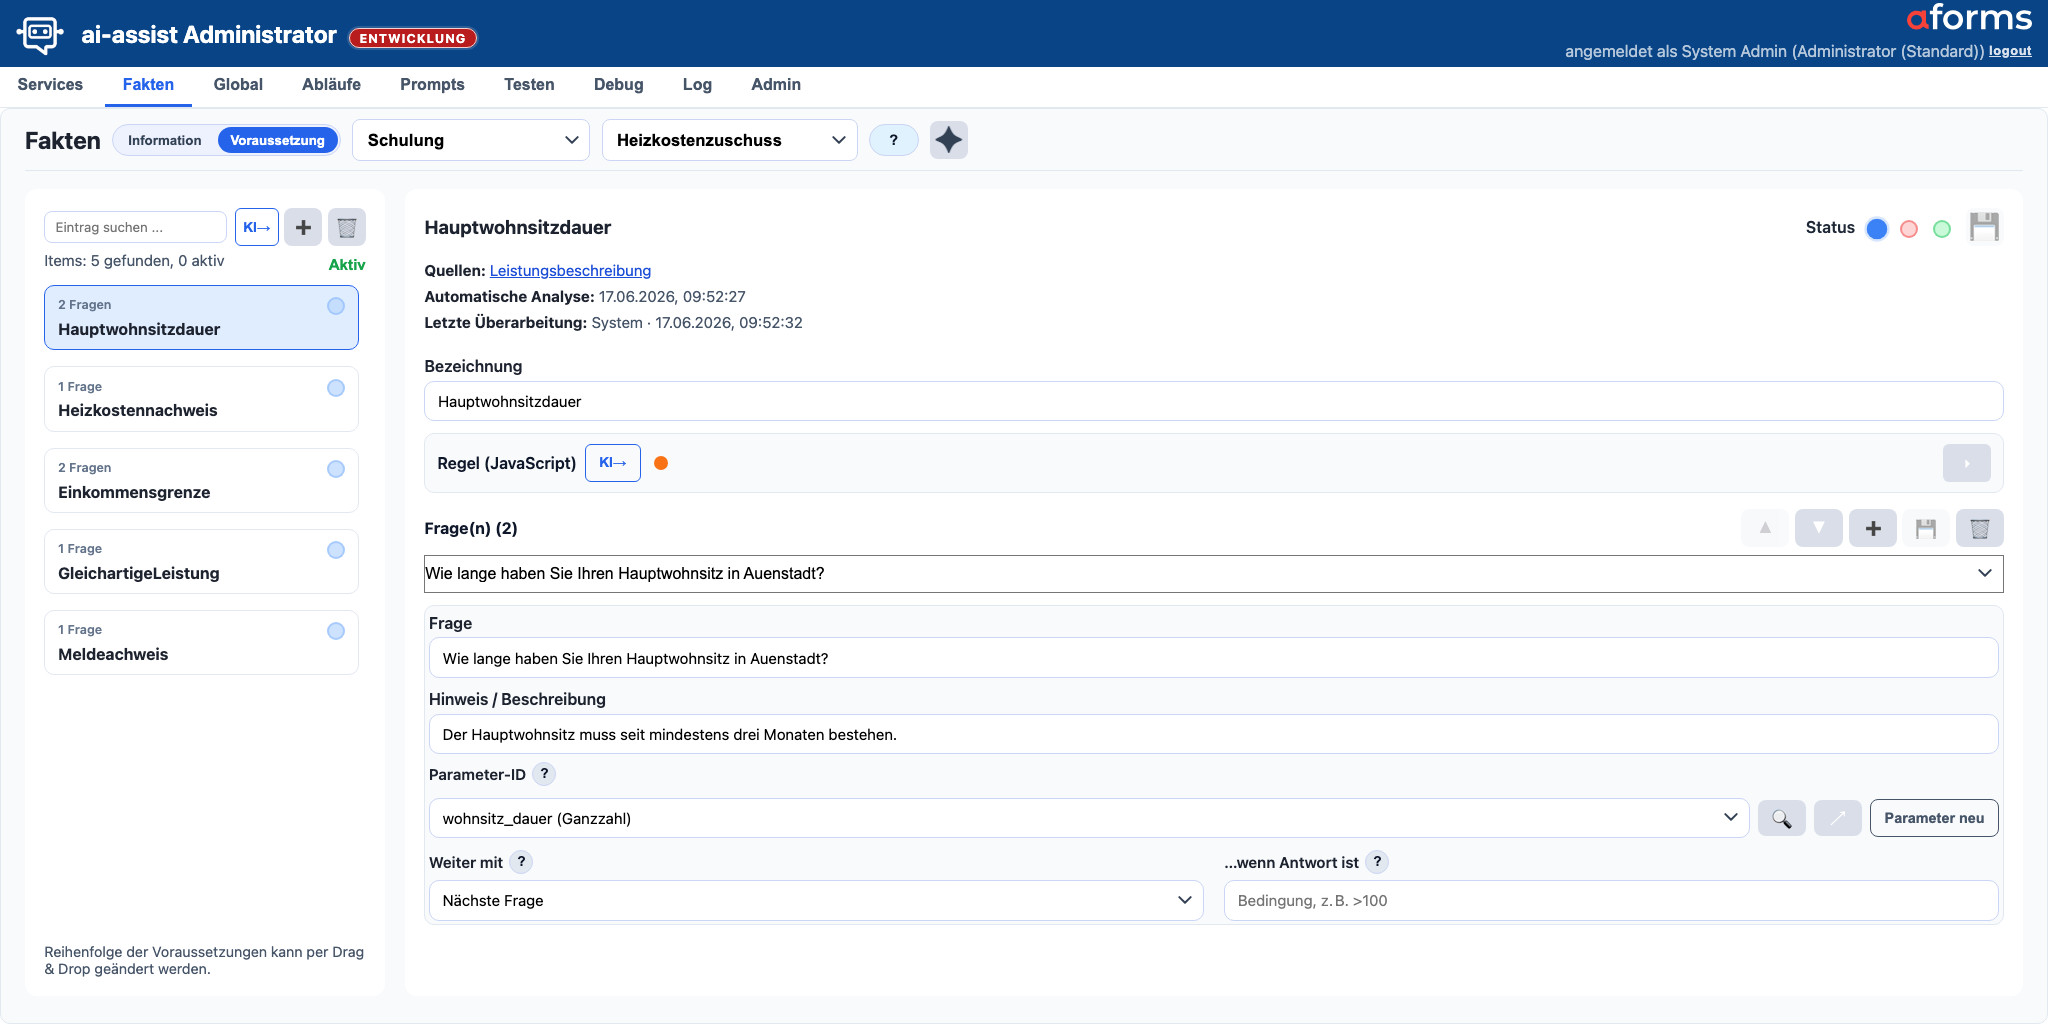Set status to blue radio option

[1877, 229]
